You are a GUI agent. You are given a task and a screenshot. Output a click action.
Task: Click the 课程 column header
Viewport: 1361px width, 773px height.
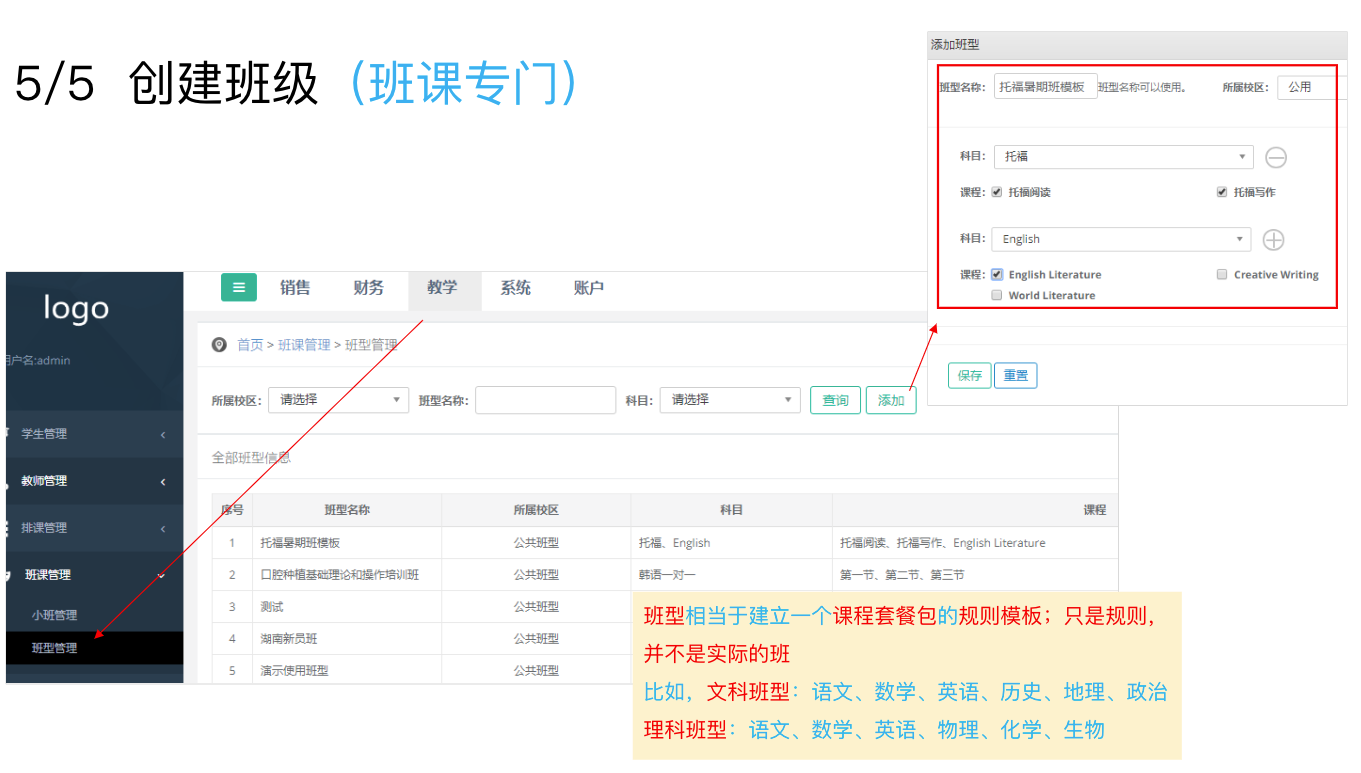tap(1095, 510)
